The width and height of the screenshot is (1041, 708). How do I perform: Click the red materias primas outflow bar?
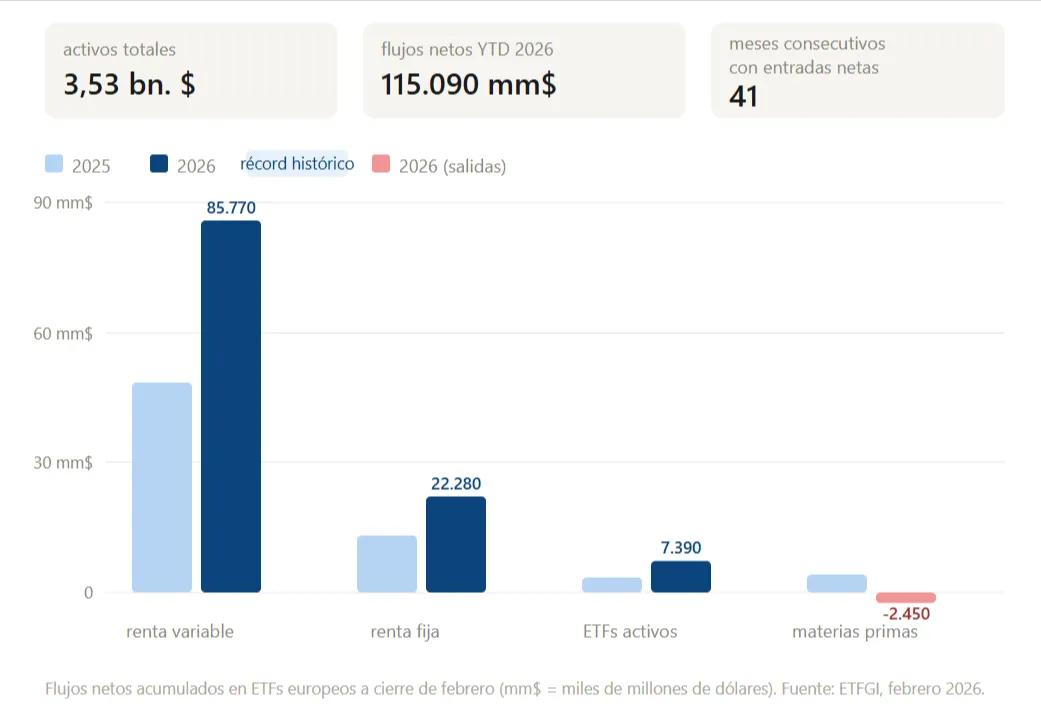(x=906, y=597)
